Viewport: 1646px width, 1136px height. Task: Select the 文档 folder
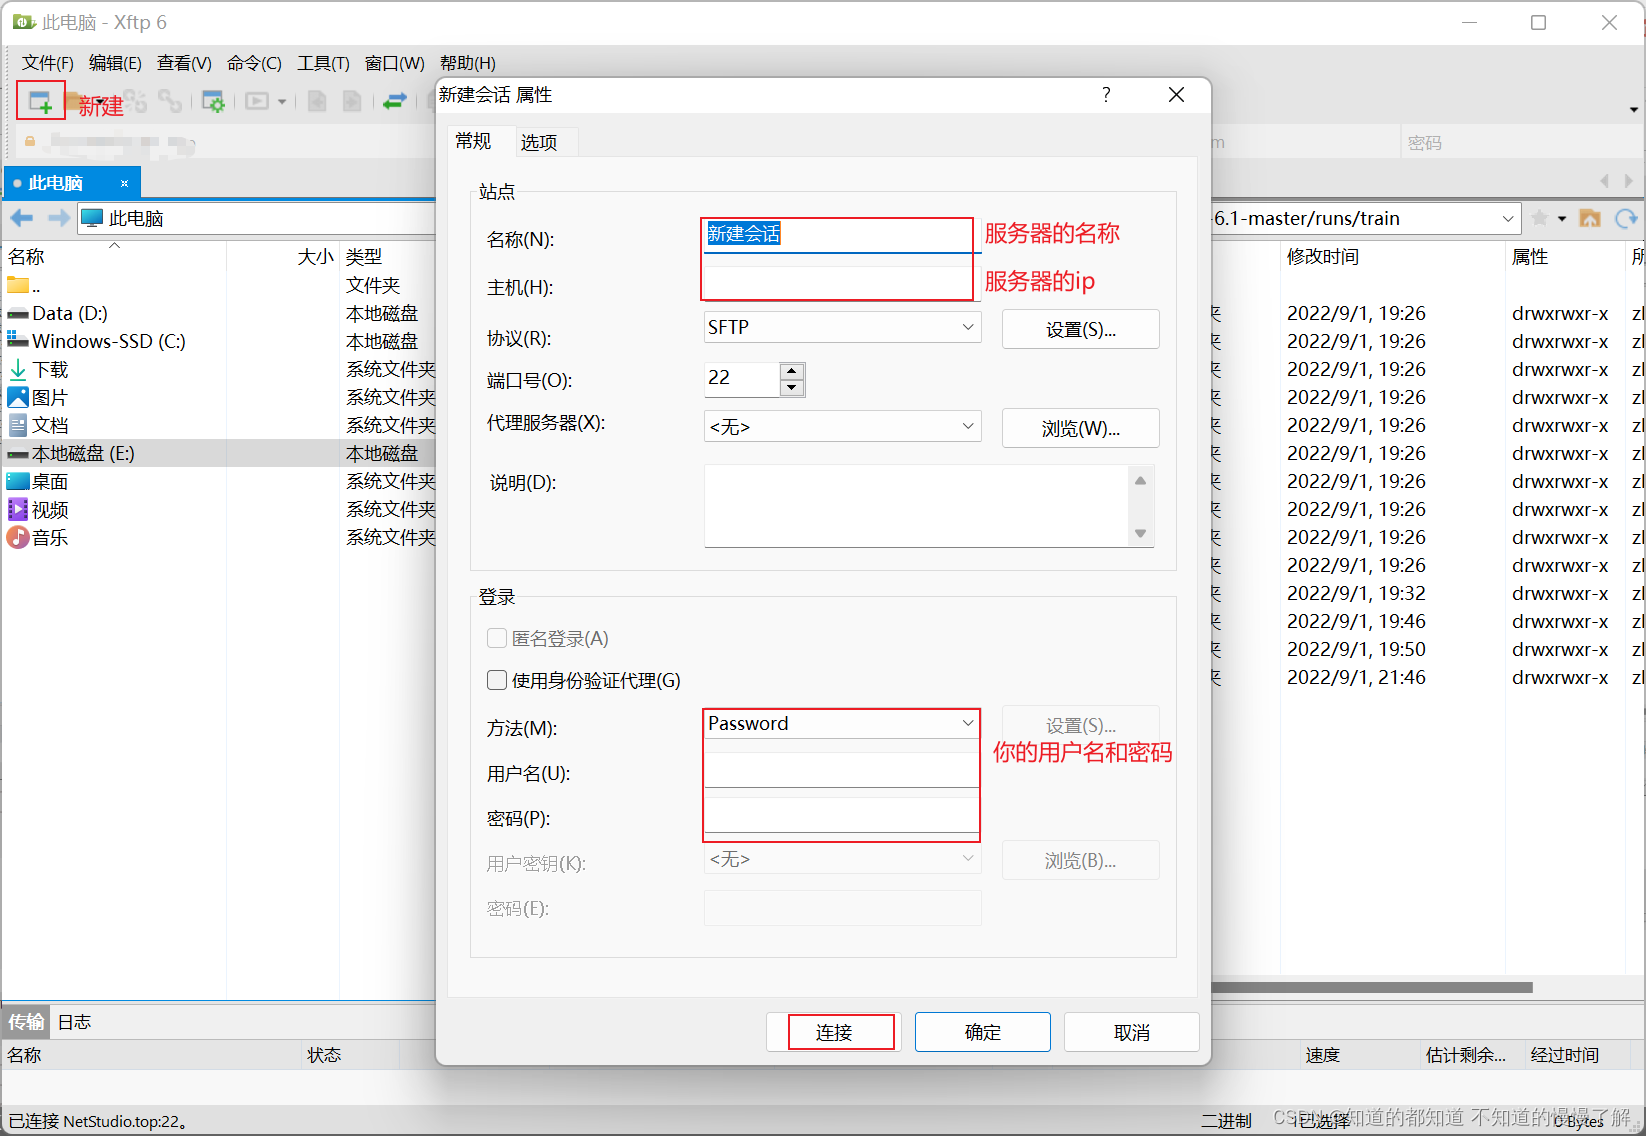point(38,425)
